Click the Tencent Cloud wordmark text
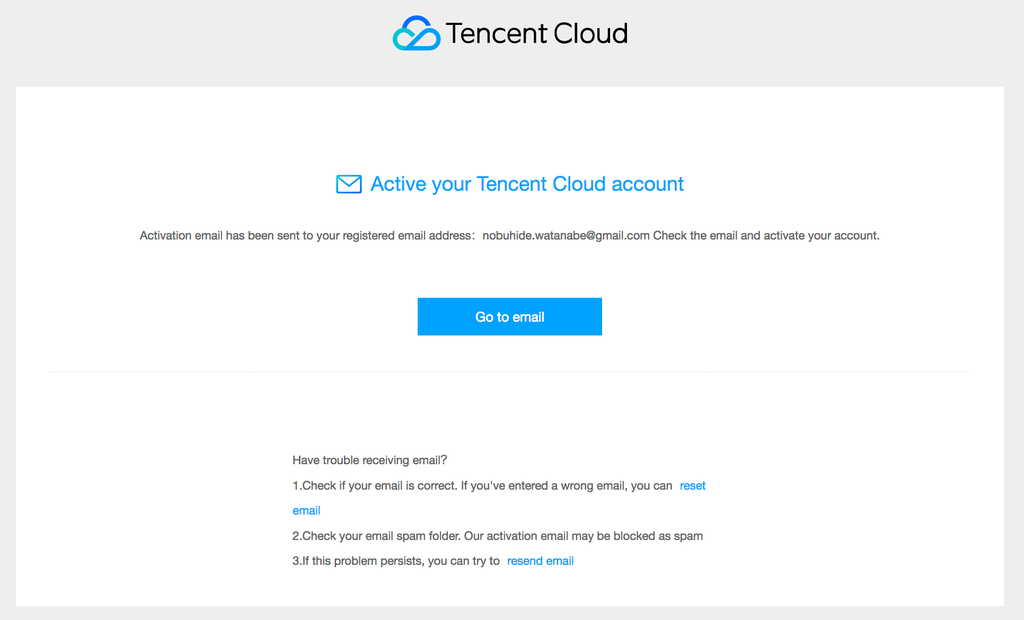This screenshot has height=620, width=1024. click(537, 33)
